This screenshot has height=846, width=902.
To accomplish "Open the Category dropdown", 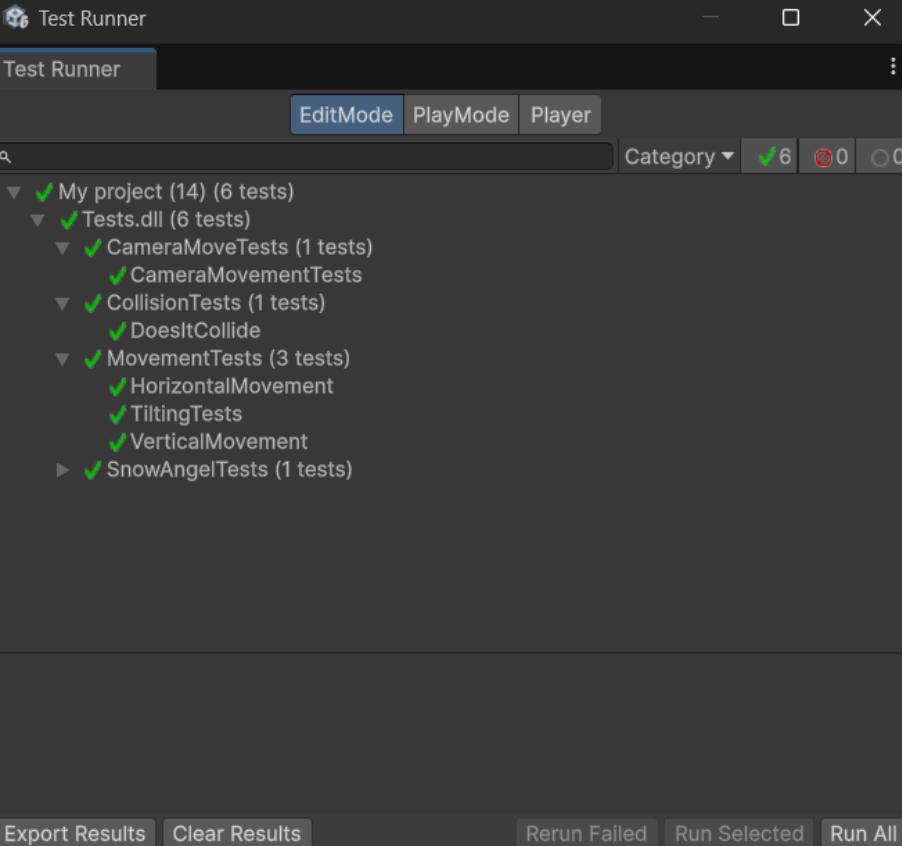I will (x=679, y=157).
